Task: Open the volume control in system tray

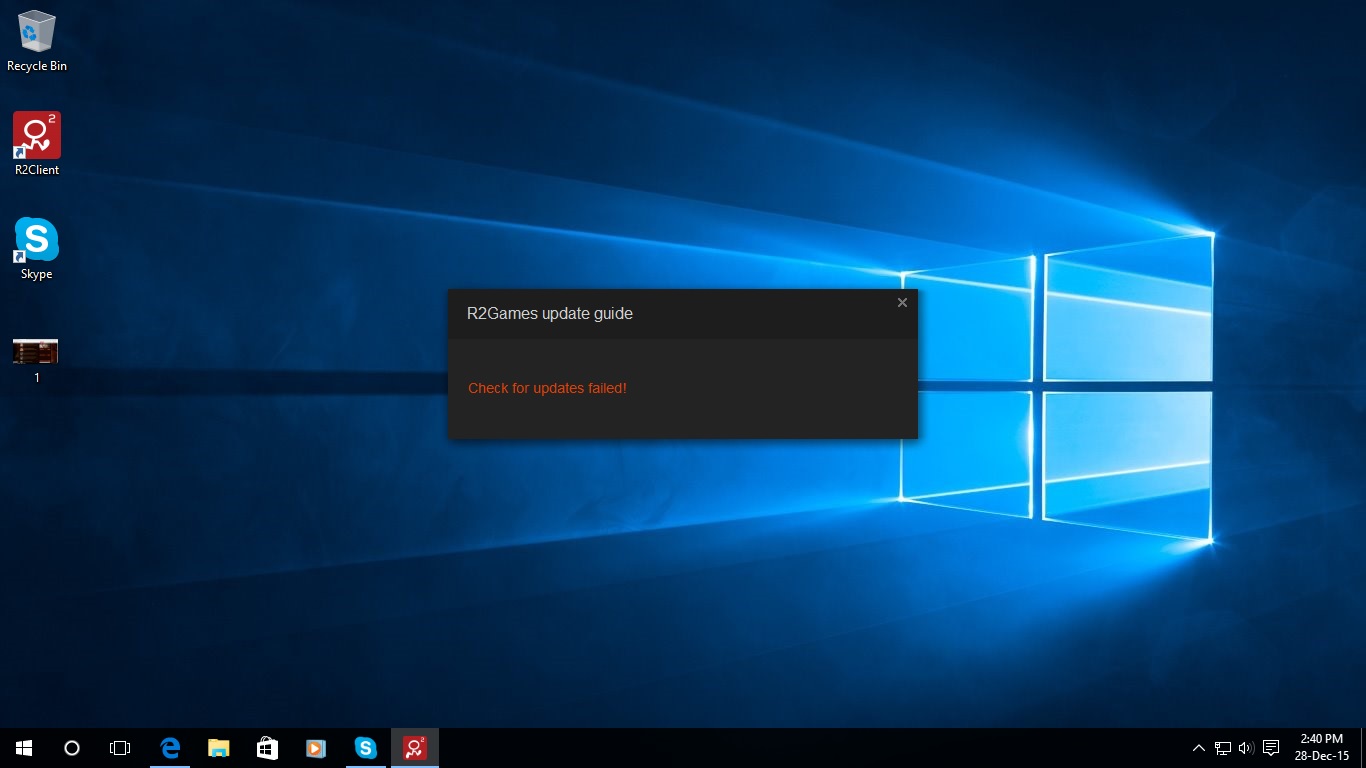Action: point(1245,748)
